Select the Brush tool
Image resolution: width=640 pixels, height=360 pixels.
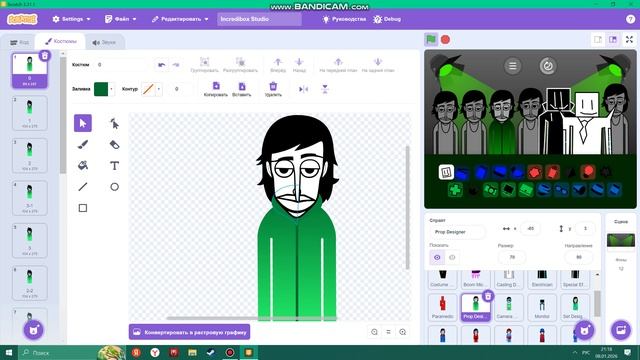point(83,144)
